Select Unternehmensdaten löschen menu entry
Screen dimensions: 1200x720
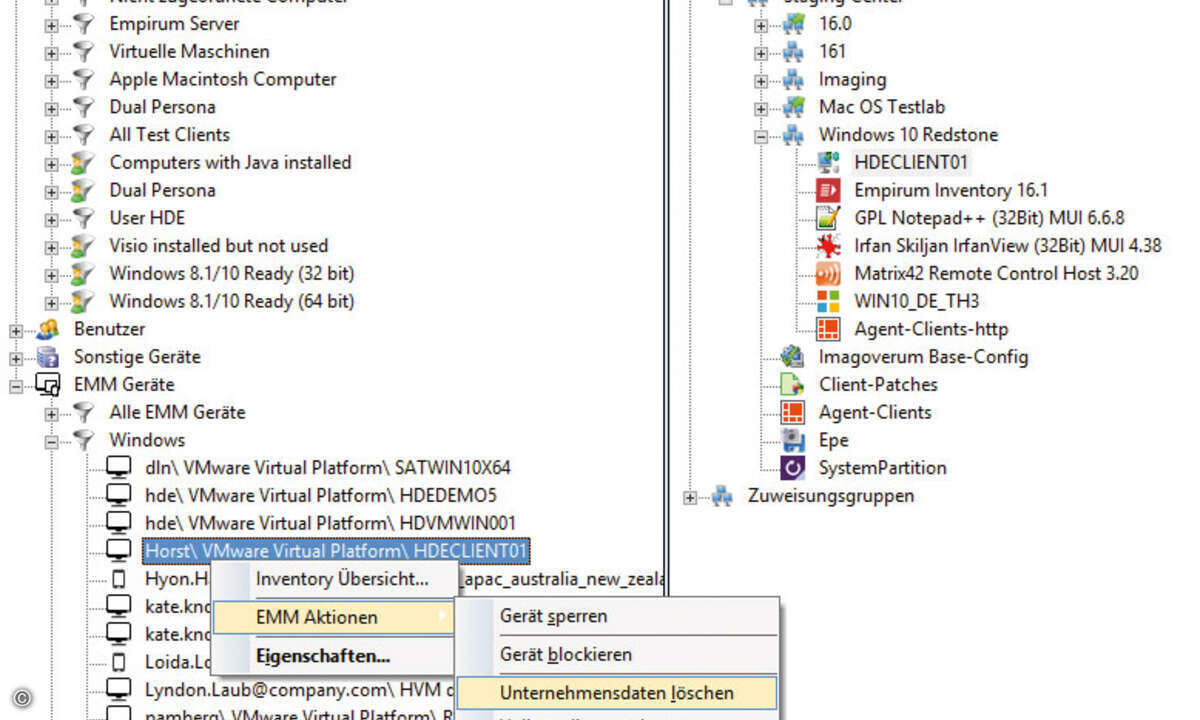tap(617, 693)
